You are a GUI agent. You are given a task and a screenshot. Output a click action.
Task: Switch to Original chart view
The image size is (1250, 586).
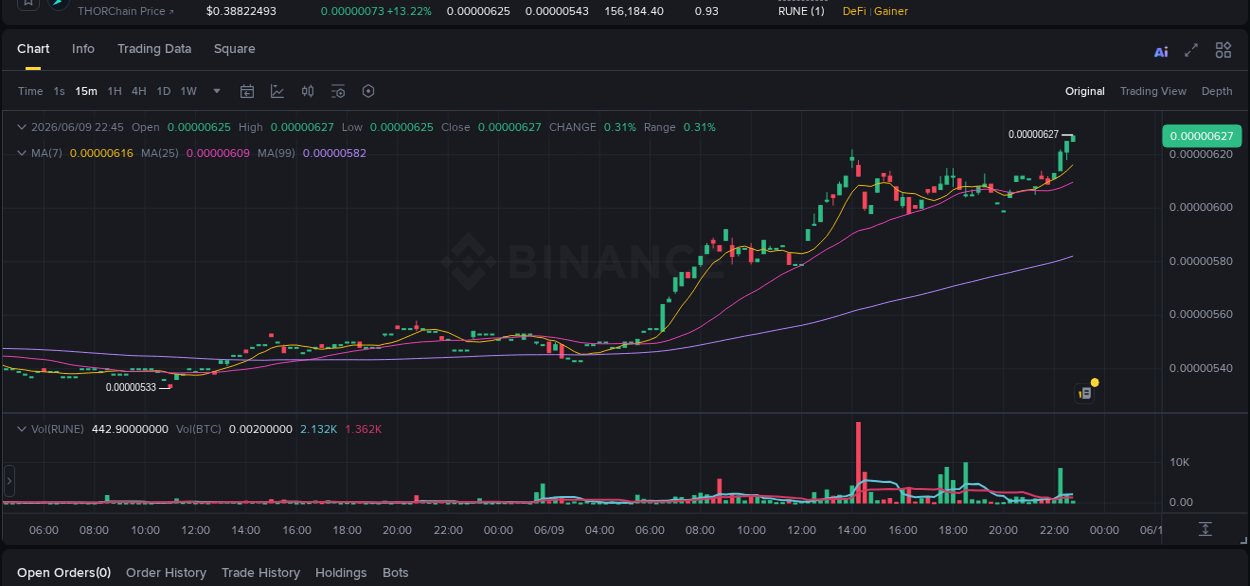(1085, 91)
